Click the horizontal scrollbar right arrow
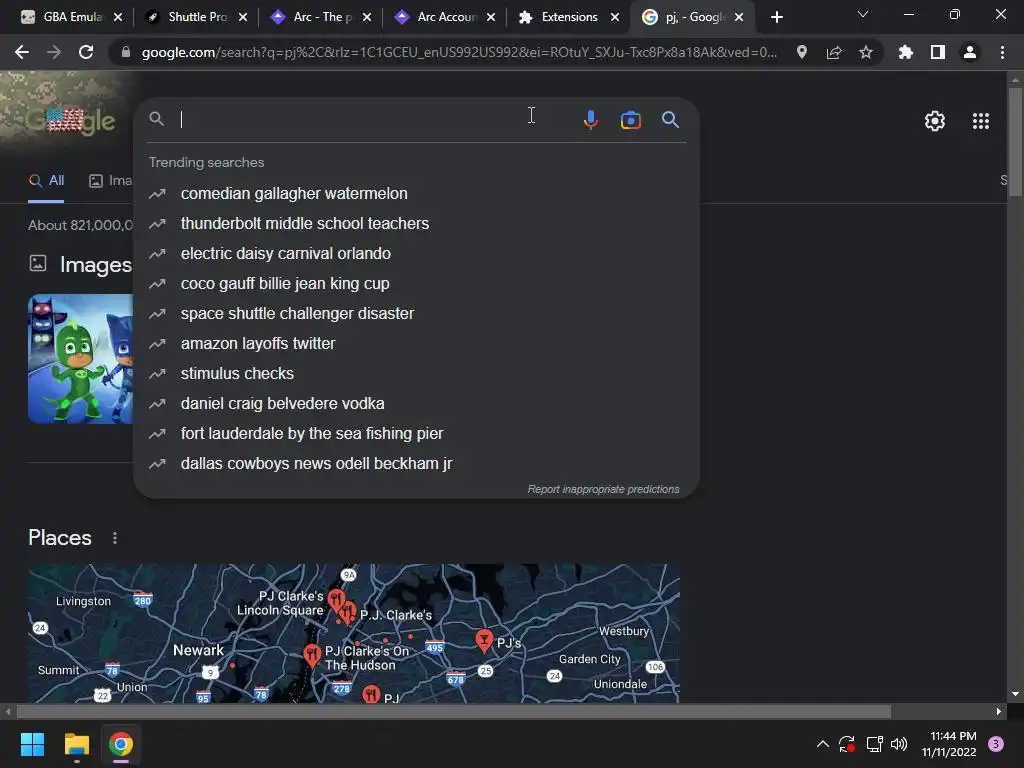 pyautogui.click(x=999, y=711)
